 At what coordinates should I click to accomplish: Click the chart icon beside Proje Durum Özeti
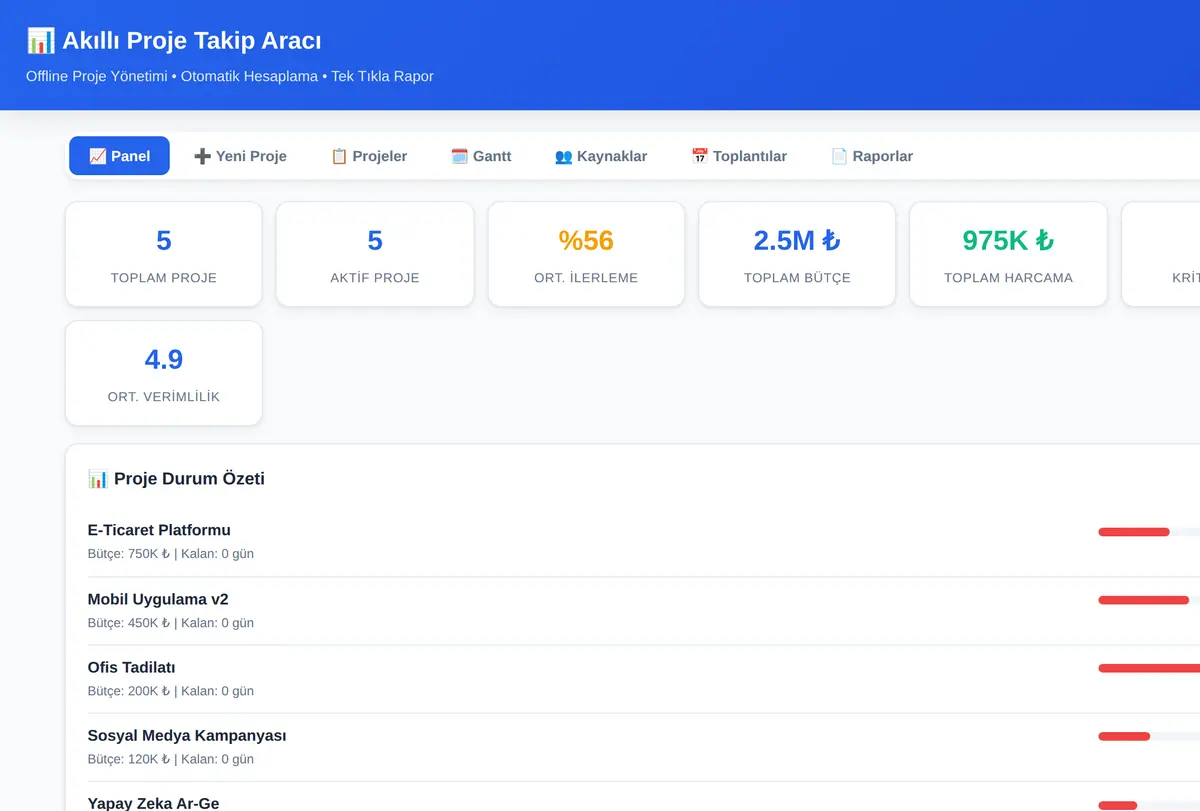(98, 479)
